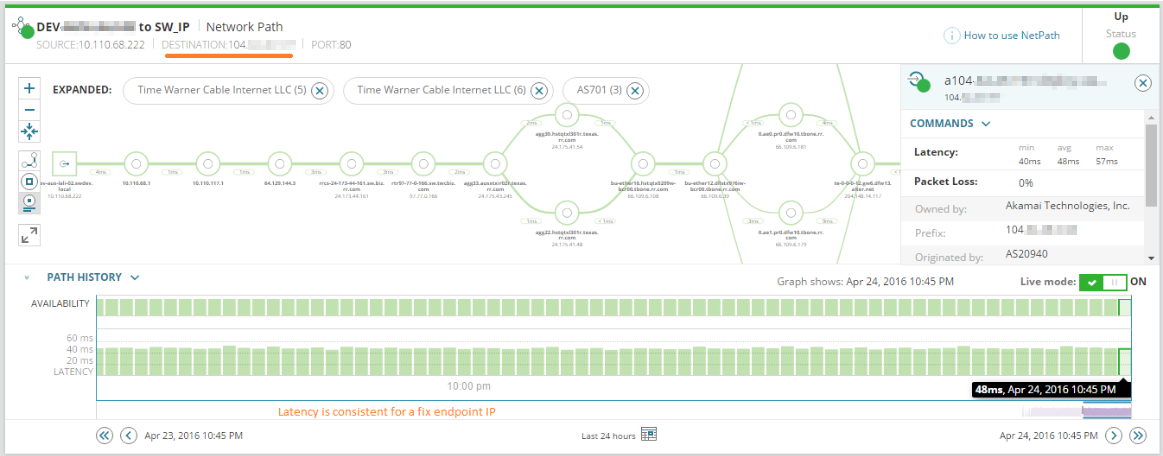Click the highlighted 10:45 PM latency bar
The image size is (1163, 456).
coord(1124,362)
